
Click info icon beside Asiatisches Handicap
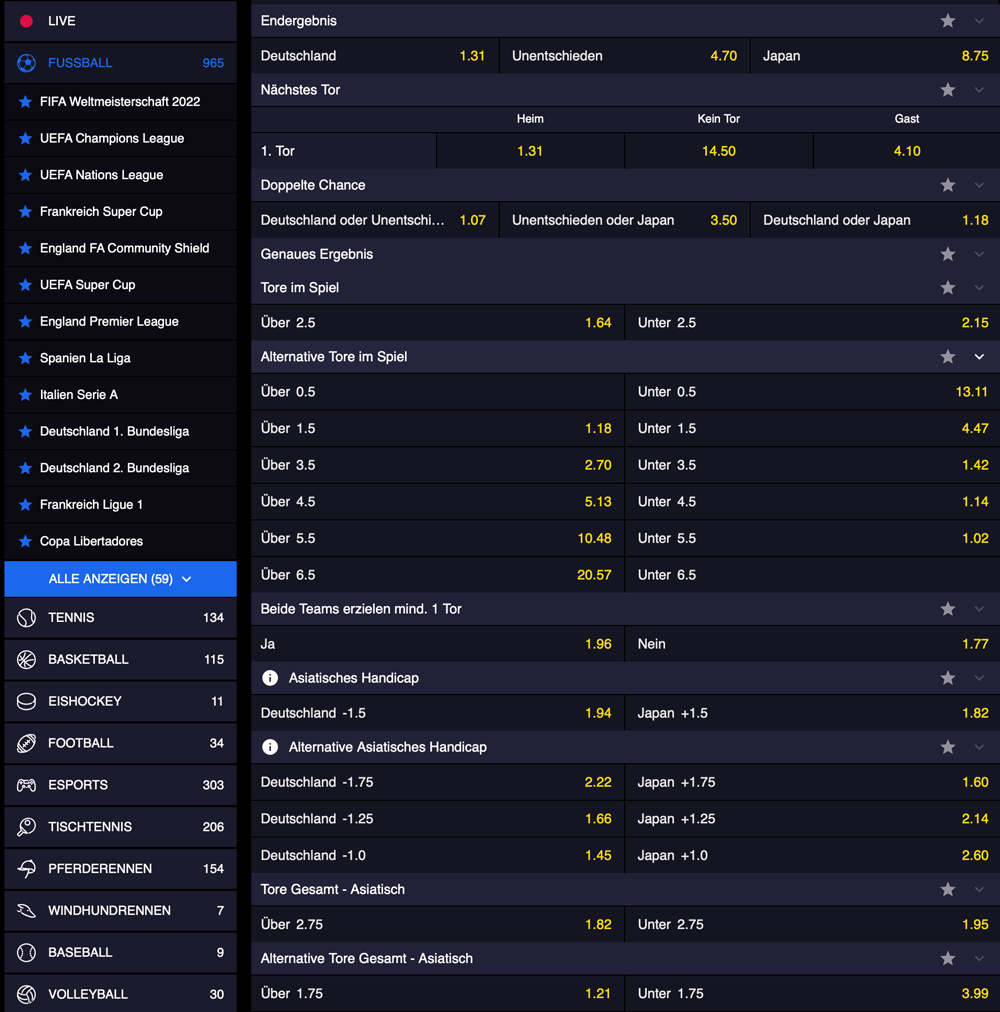(270, 678)
